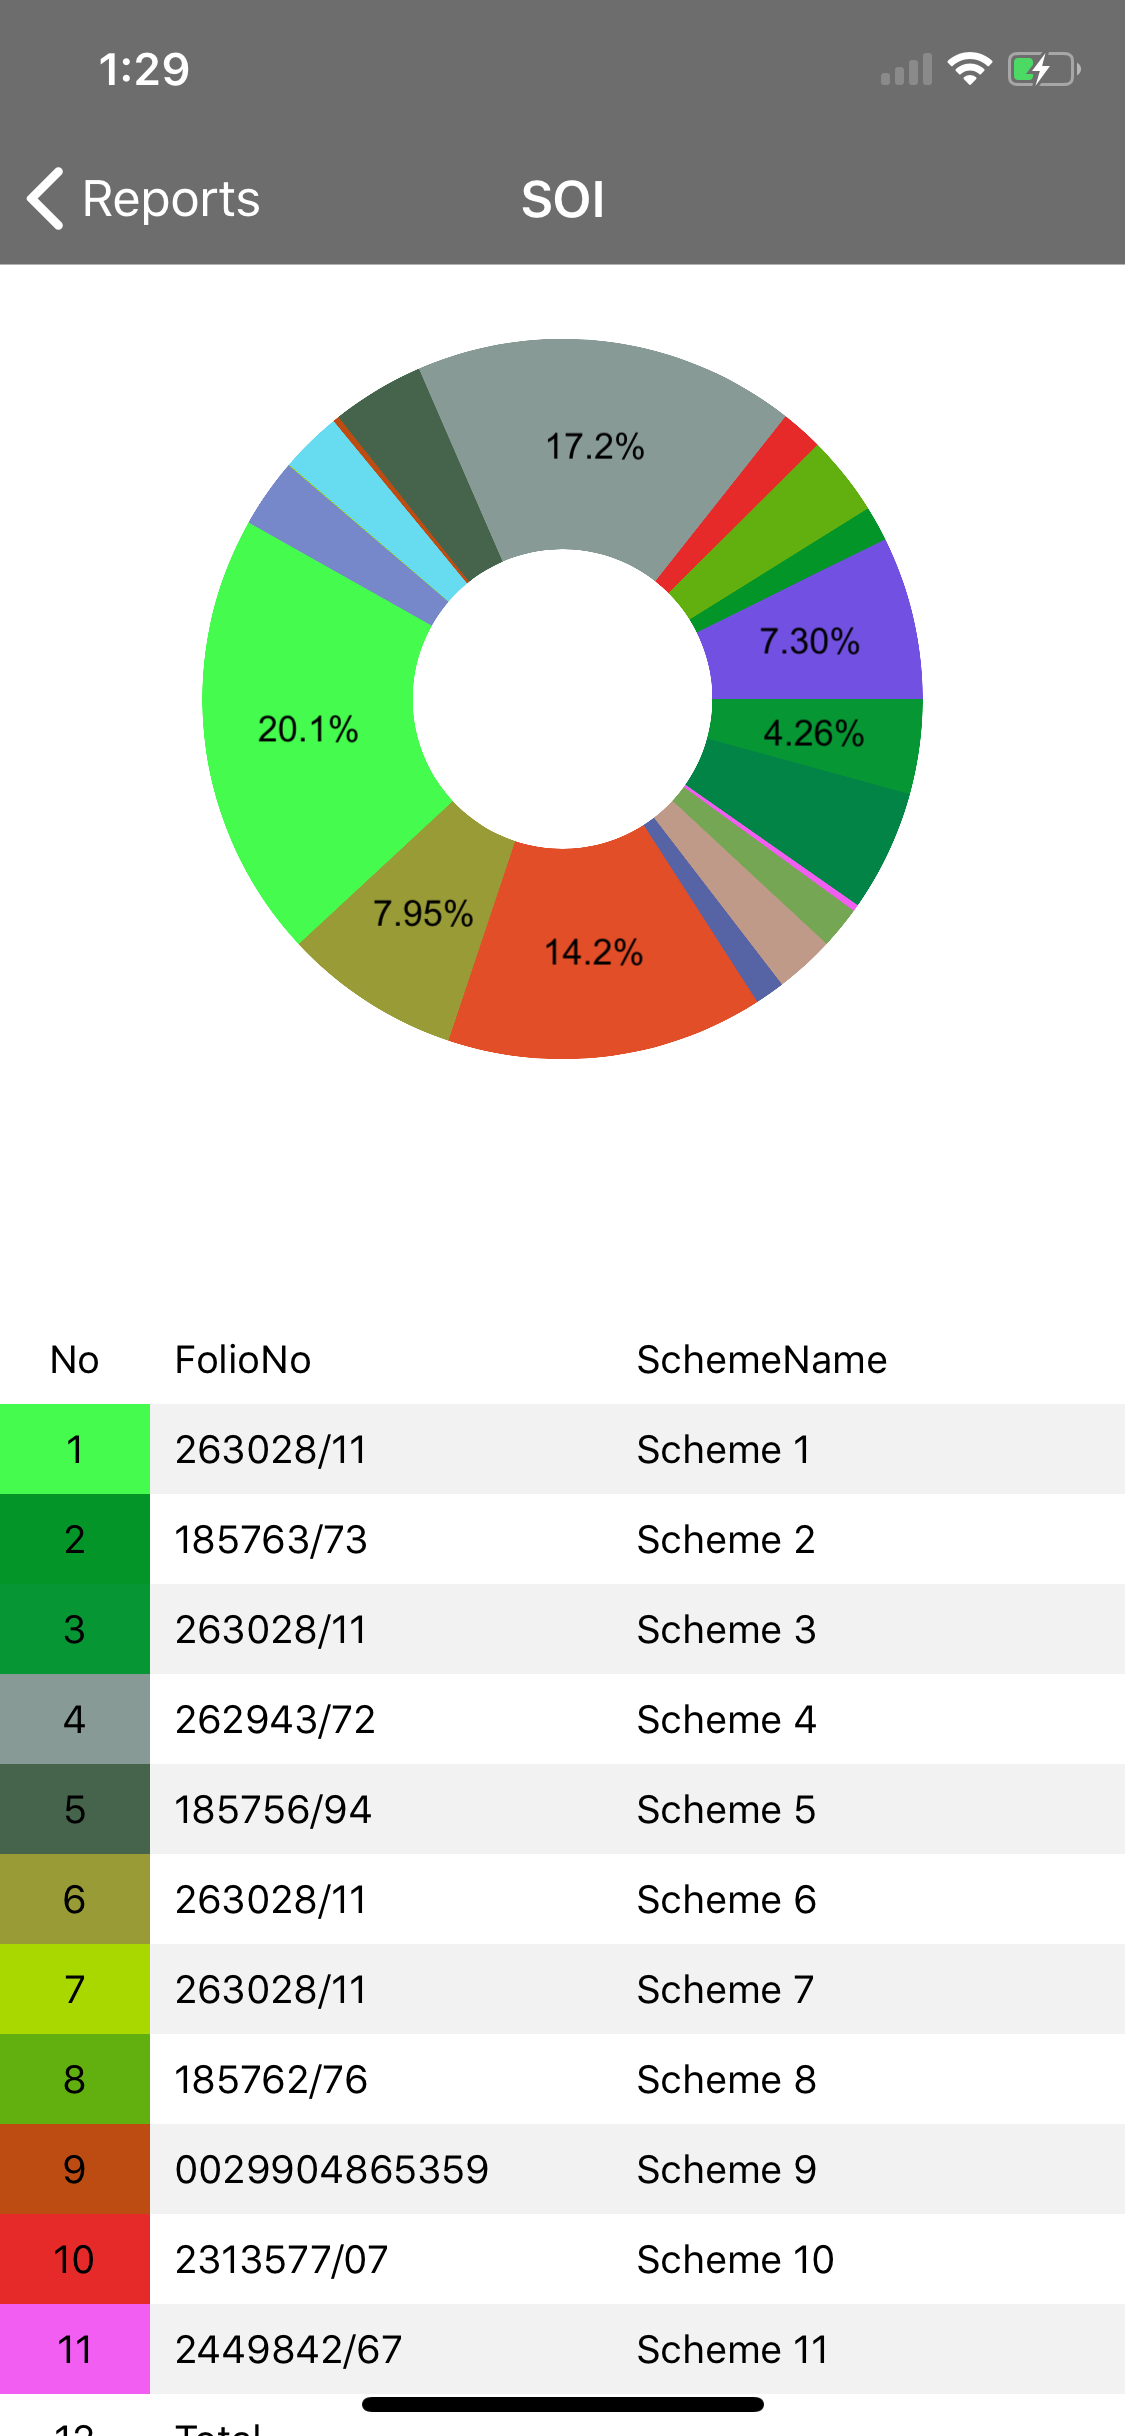Image resolution: width=1125 pixels, height=2436 pixels.
Task: Select the 7.30% purple pie slice
Action: [810, 641]
